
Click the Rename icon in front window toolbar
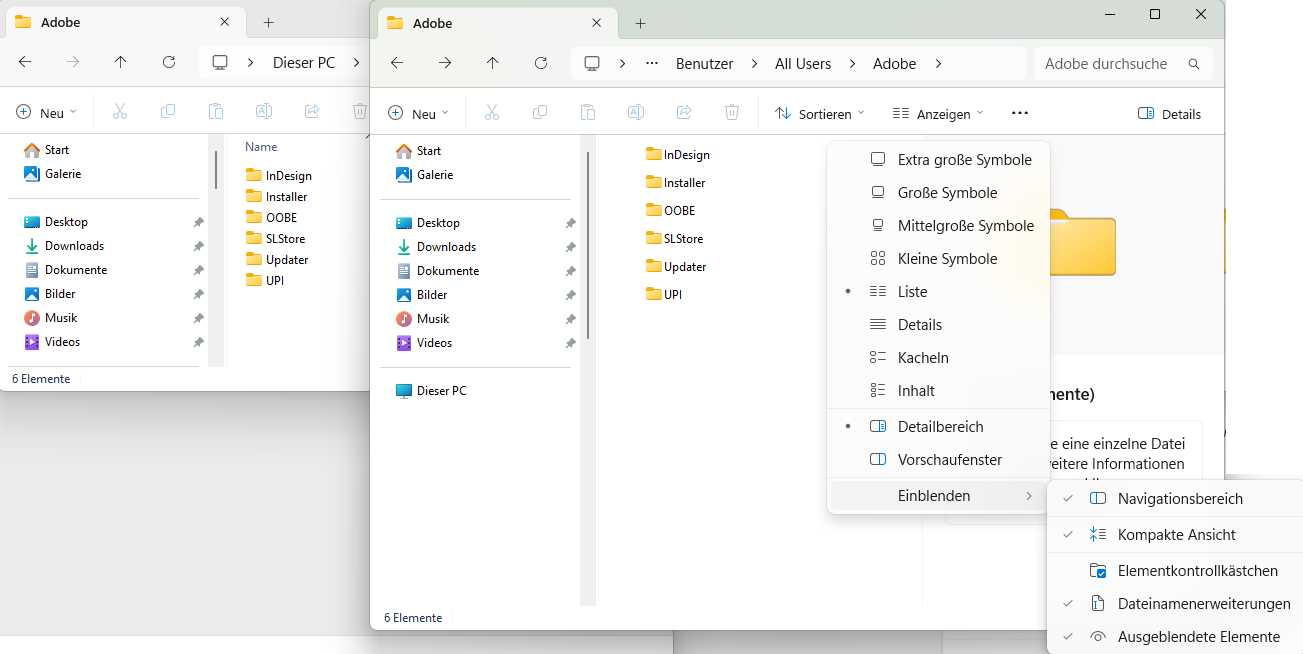pos(636,113)
